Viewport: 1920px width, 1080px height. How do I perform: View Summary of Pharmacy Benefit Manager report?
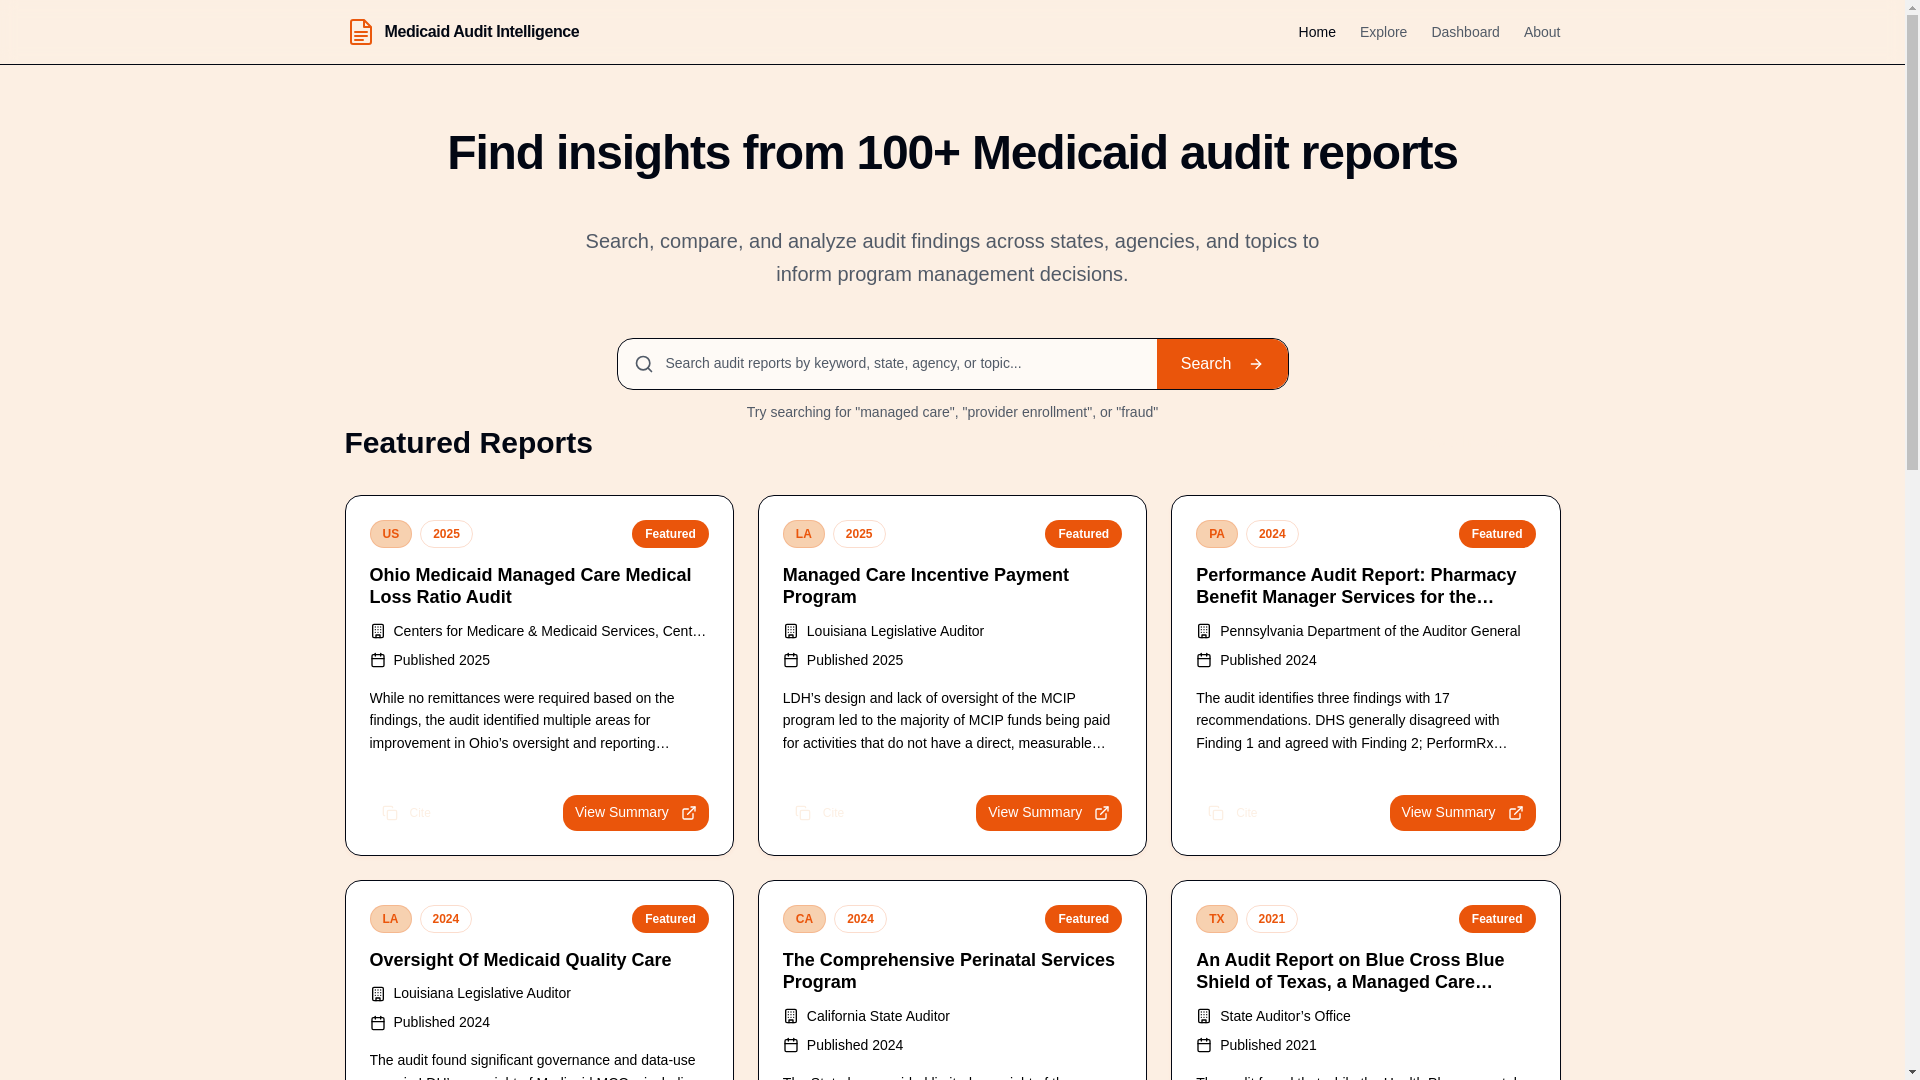click(x=1463, y=813)
